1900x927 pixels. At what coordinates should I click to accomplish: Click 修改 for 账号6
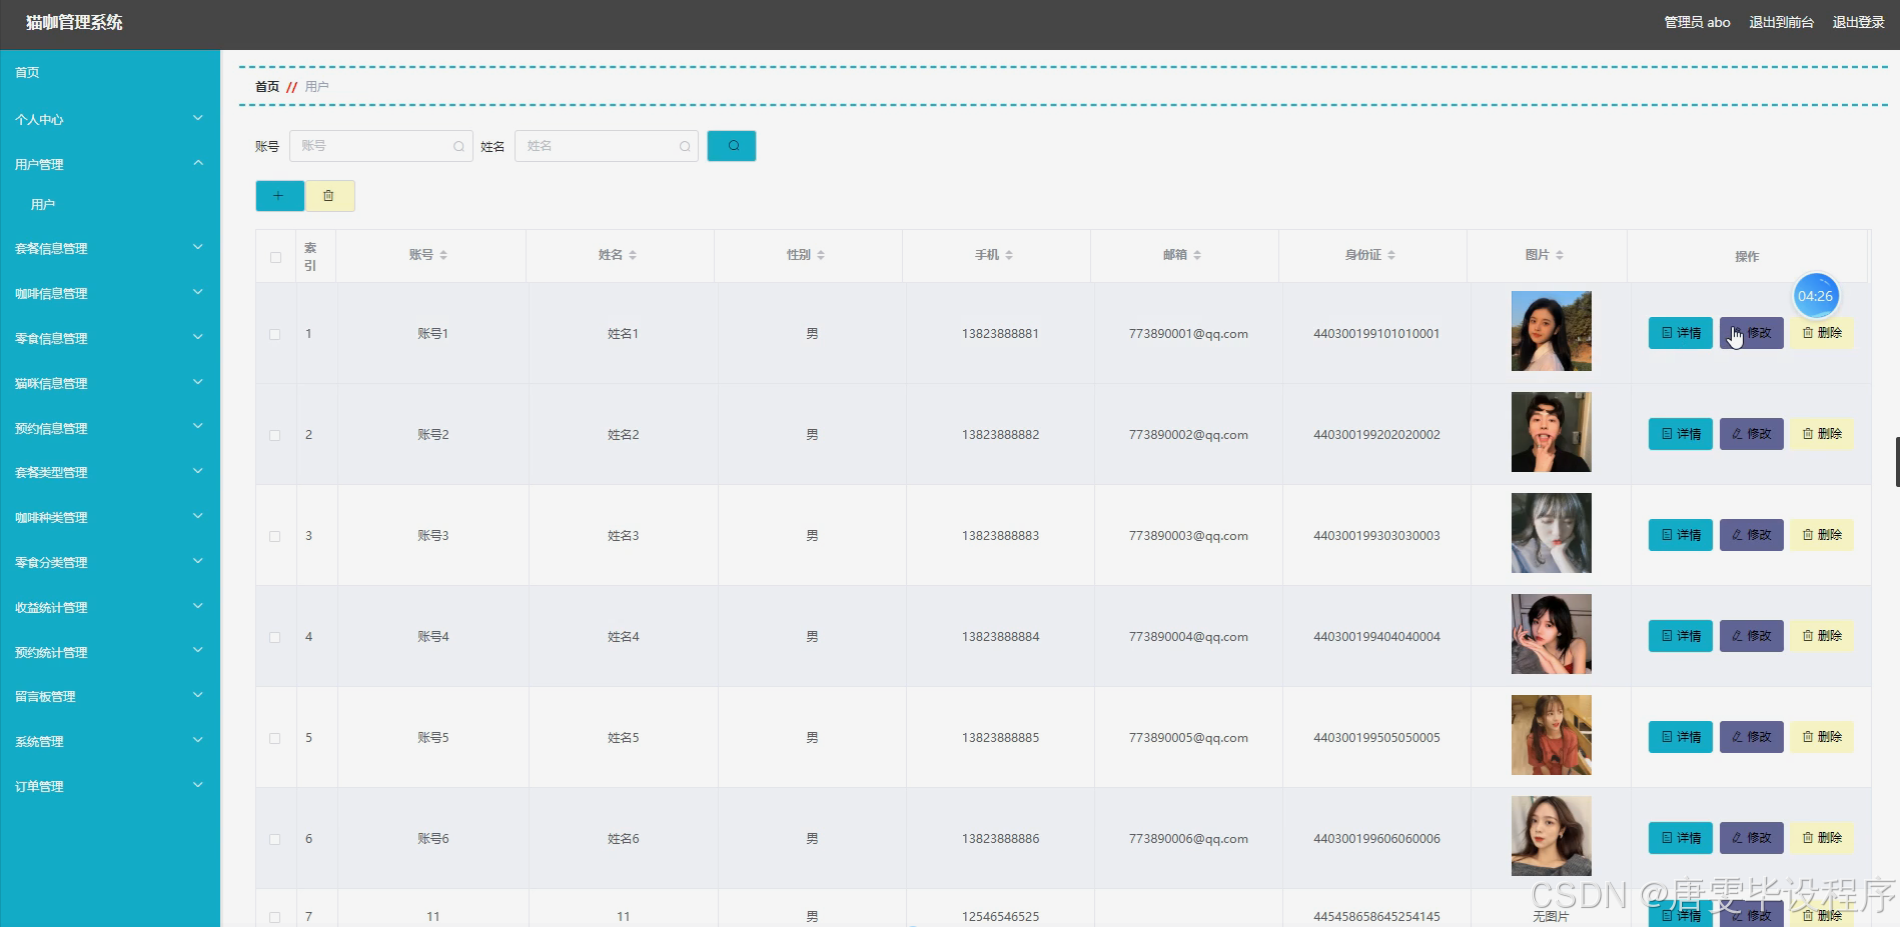1751,838
